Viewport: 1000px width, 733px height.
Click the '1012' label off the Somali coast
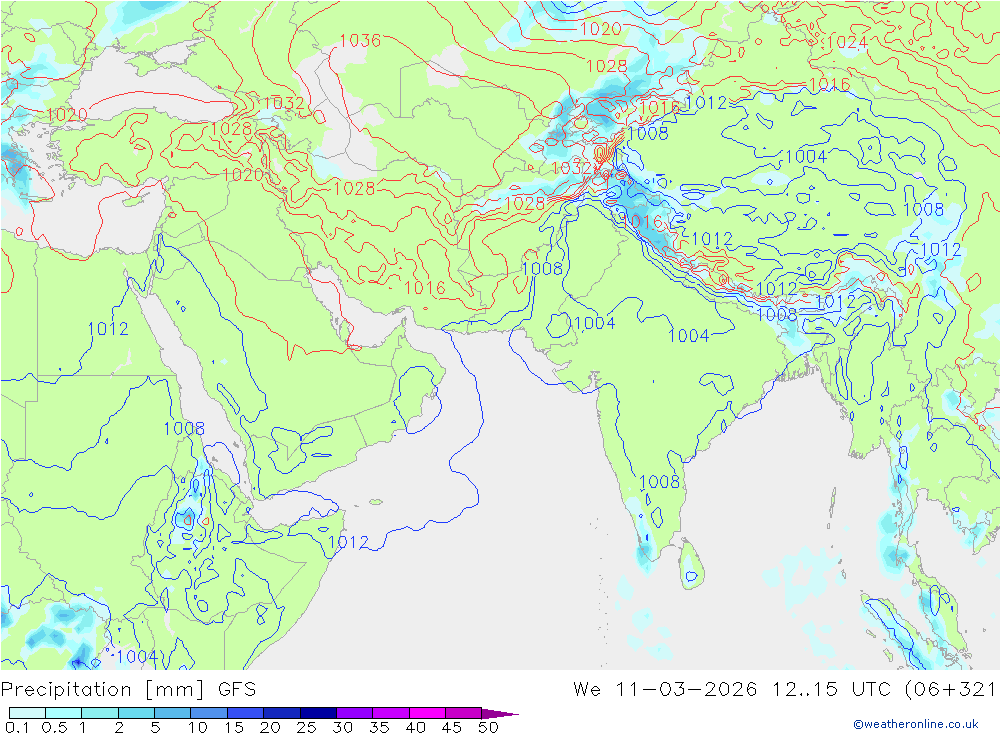point(348,542)
